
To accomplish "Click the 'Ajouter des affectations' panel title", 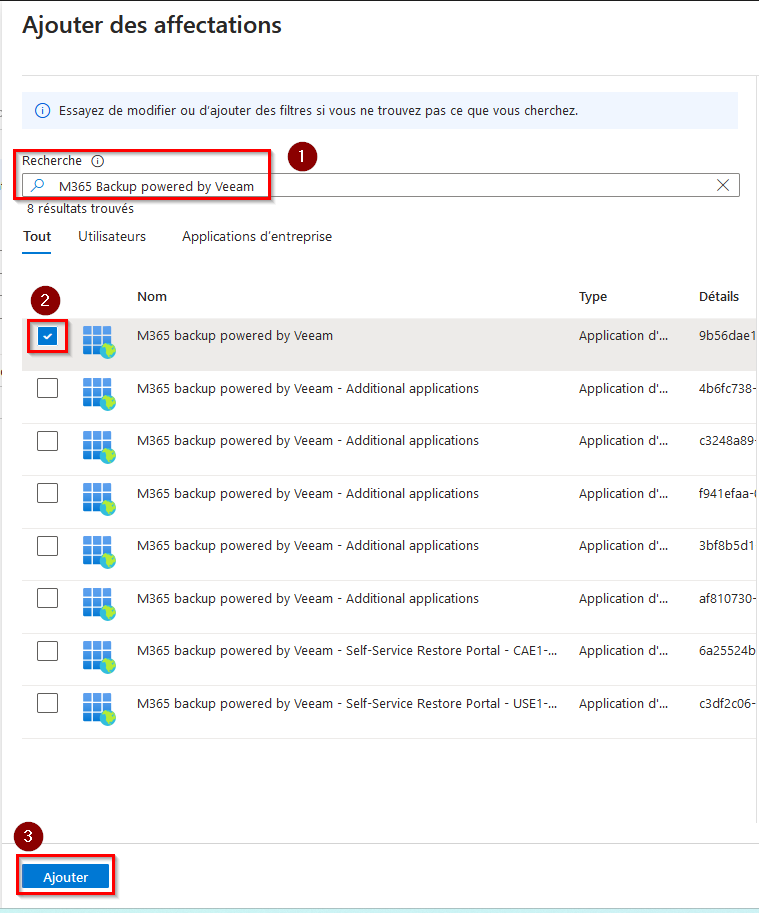I will point(152,26).
